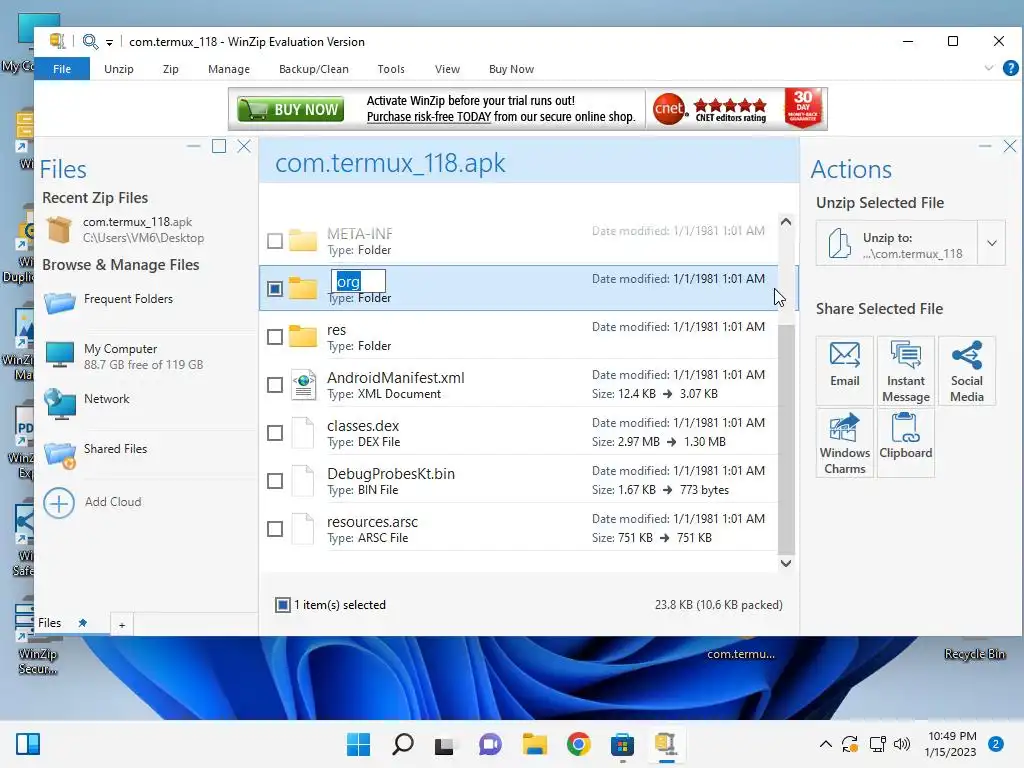1024x768 pixels.
Task: Select the DebugProbesKt.bin file name
Action: tap(391, 474)
